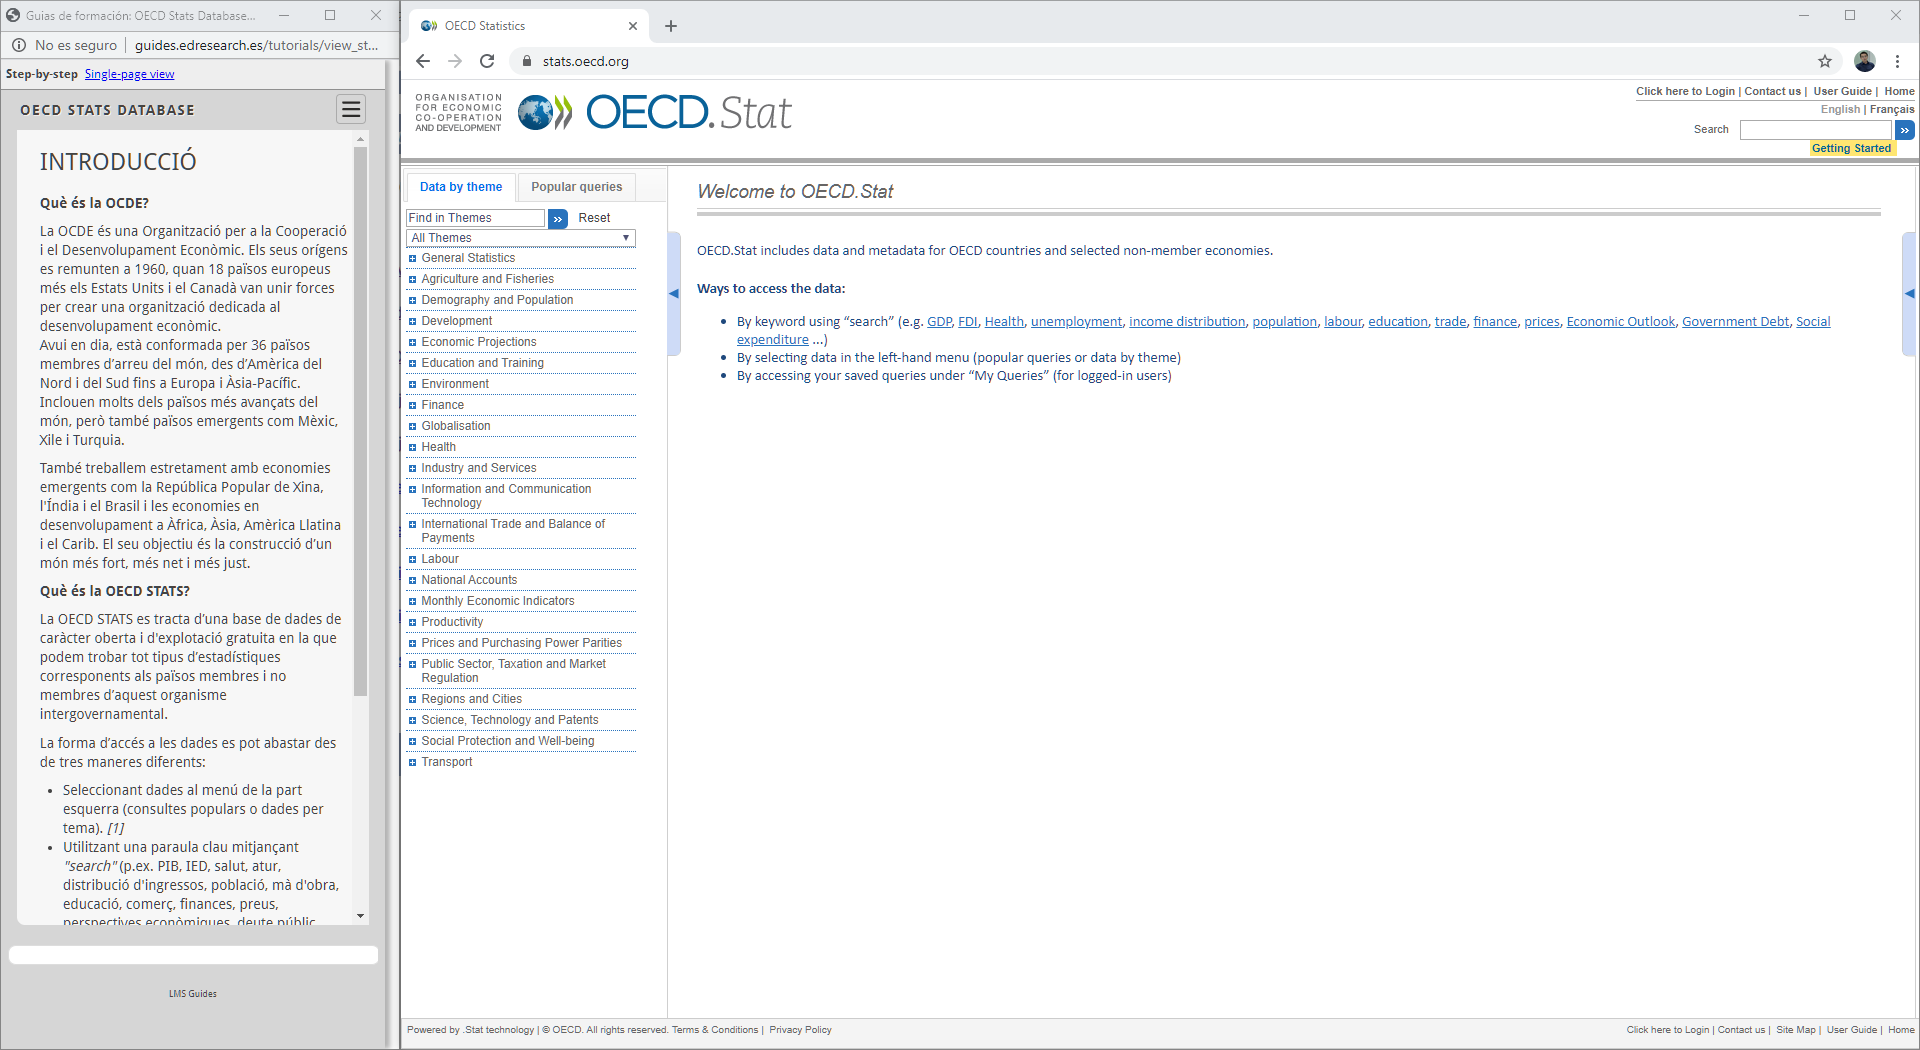The image size is (1920, 1050).
Task: Select International Trade and Balance of Payments
Action: (513, 531)
